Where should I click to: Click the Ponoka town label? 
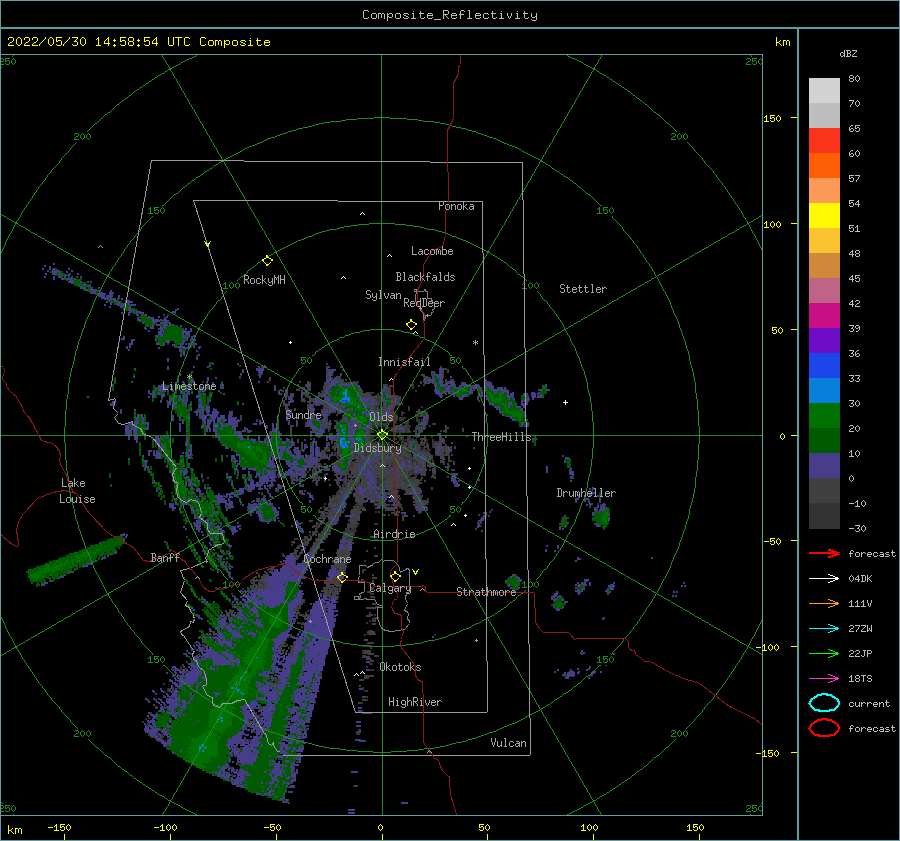pyautogui.click(x=456, y=207)
